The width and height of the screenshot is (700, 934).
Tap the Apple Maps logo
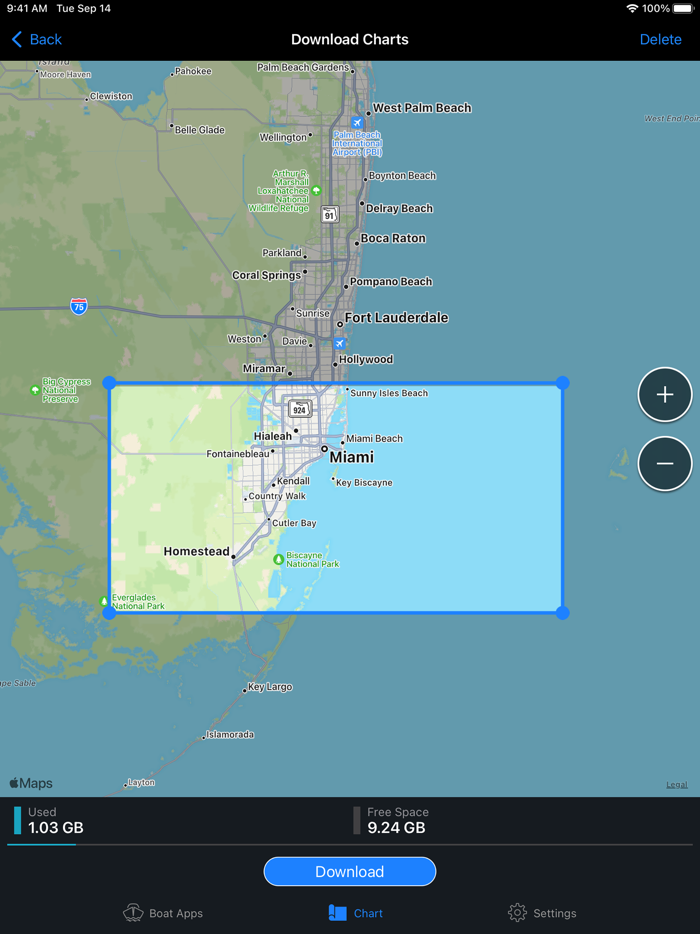coord(31,783)
